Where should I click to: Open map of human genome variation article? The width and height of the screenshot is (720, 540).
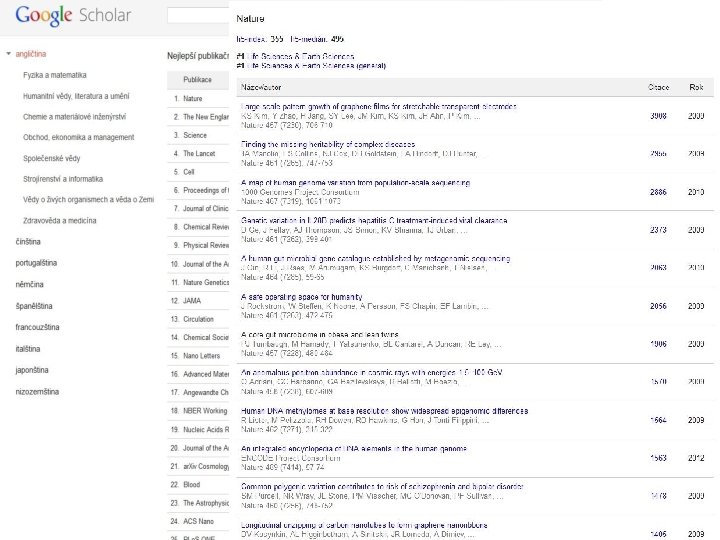pyautogui.click(x=355, y=183)
